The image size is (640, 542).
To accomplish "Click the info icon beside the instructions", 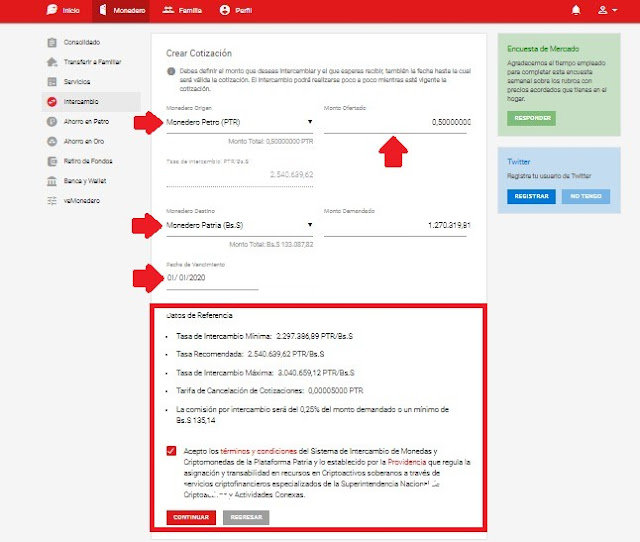I will tap(171, 71).
